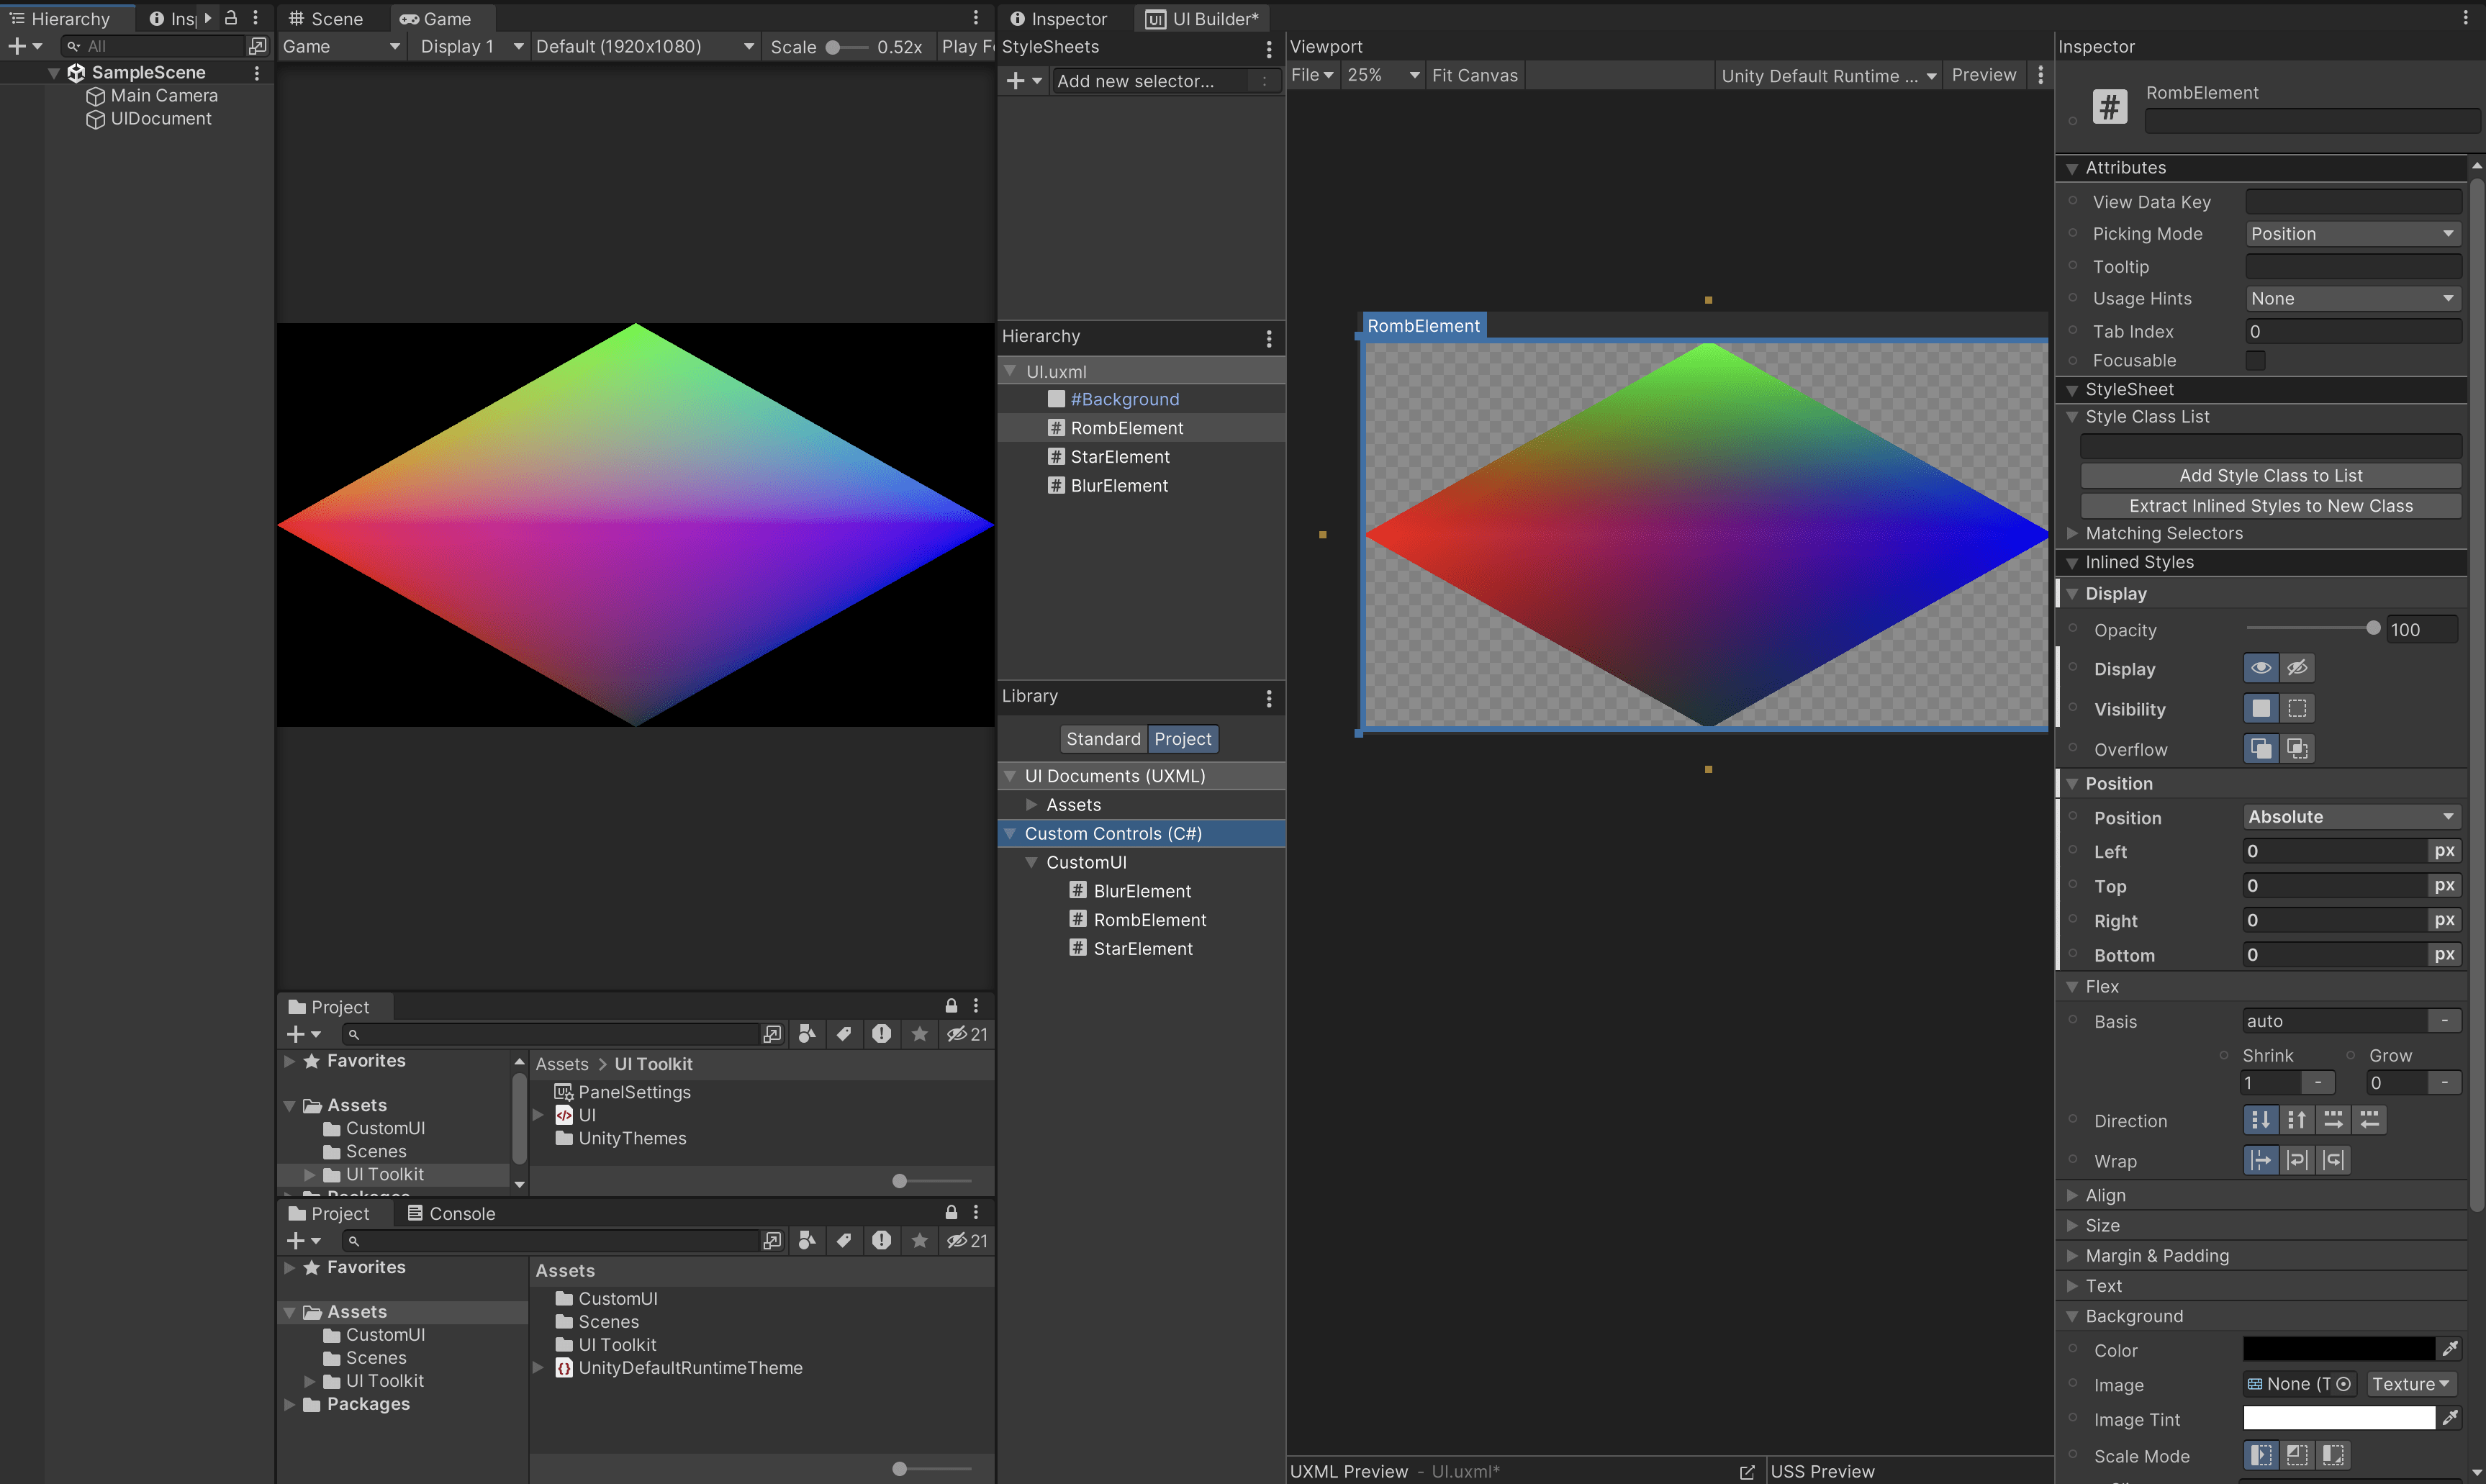The image size is (2486, 1484).
Task: Open the Library pane options menu
Action: point(1268,698)
